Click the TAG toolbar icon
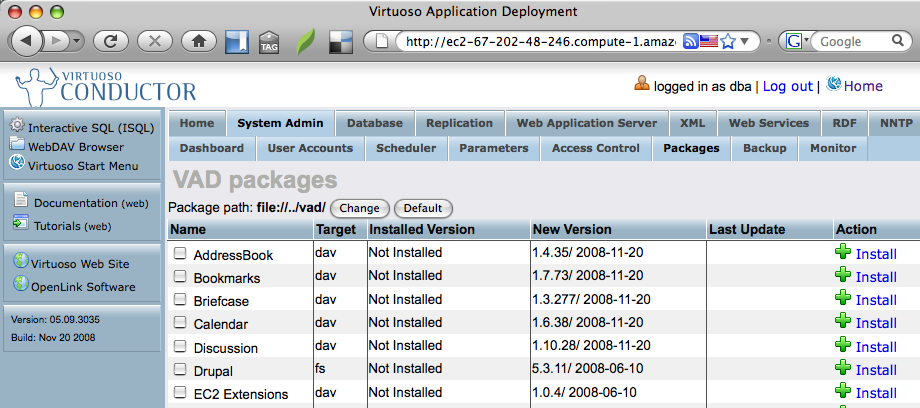Image resolution: width=920 pixels, height=408 pixels. 269,42
